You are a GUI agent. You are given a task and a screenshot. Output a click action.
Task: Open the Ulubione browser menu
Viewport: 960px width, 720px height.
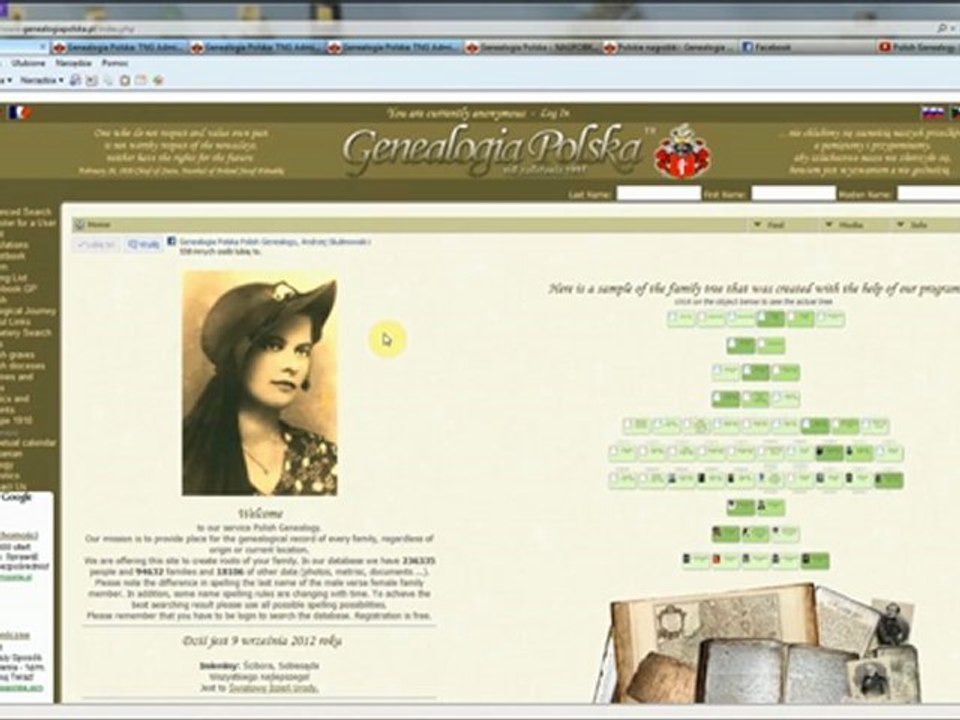coord(28,63)
